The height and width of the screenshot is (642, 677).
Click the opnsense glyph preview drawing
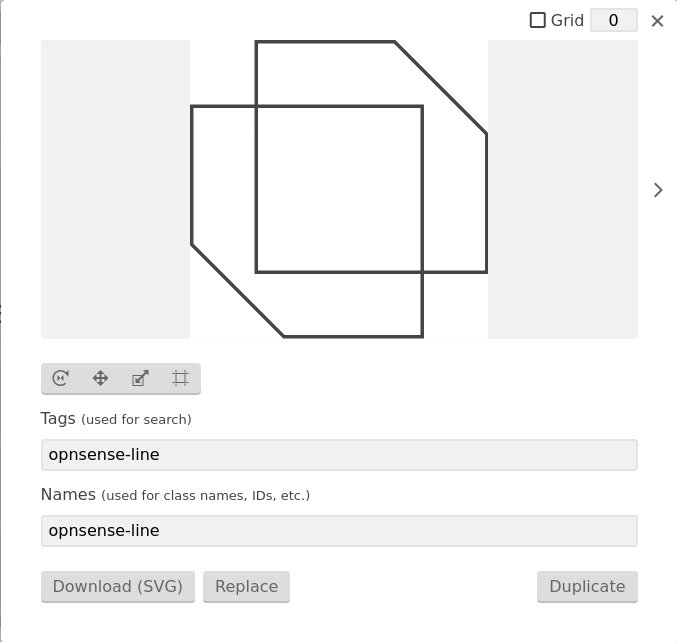click(339, 189)
